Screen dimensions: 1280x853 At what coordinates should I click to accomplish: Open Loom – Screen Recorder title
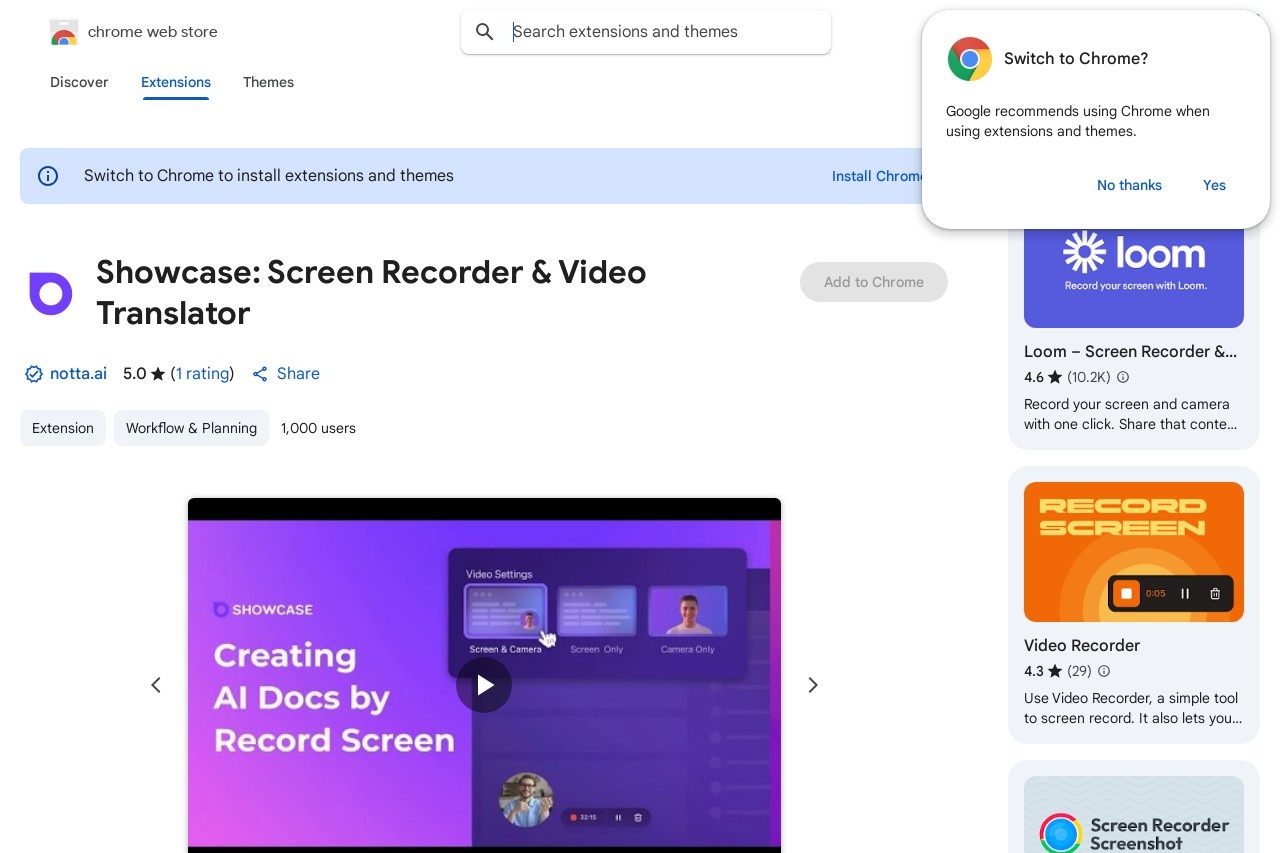1130,352
